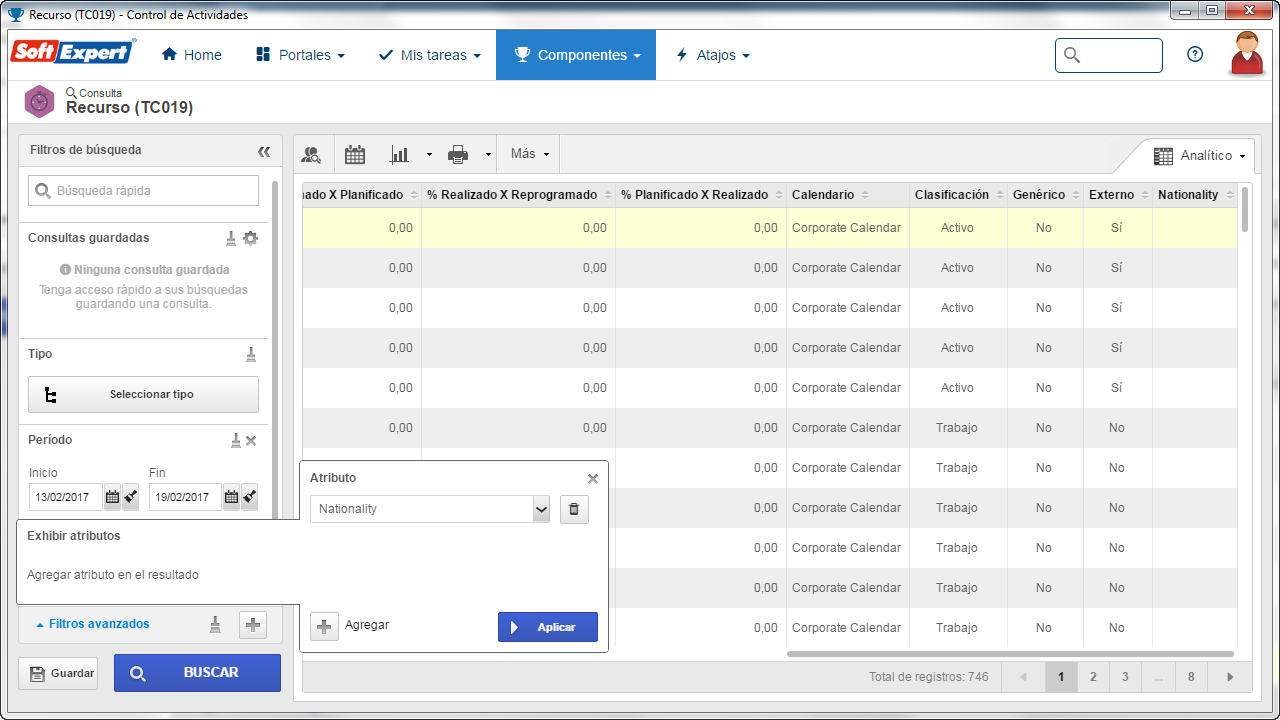Open the Mis tareas menu
Screen dimensions: 1280x720
point(429,55)
